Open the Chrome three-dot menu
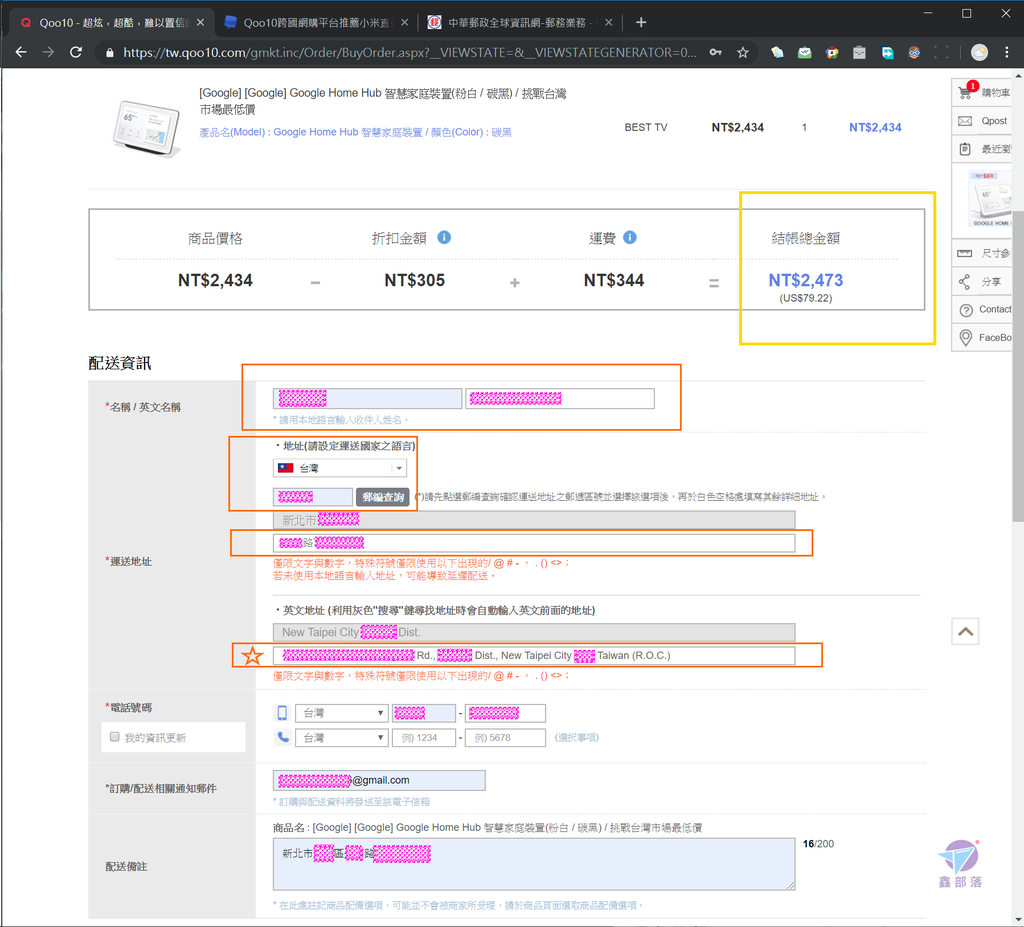The width and height of the screenshot is (1024, 927). point(1006,52)
